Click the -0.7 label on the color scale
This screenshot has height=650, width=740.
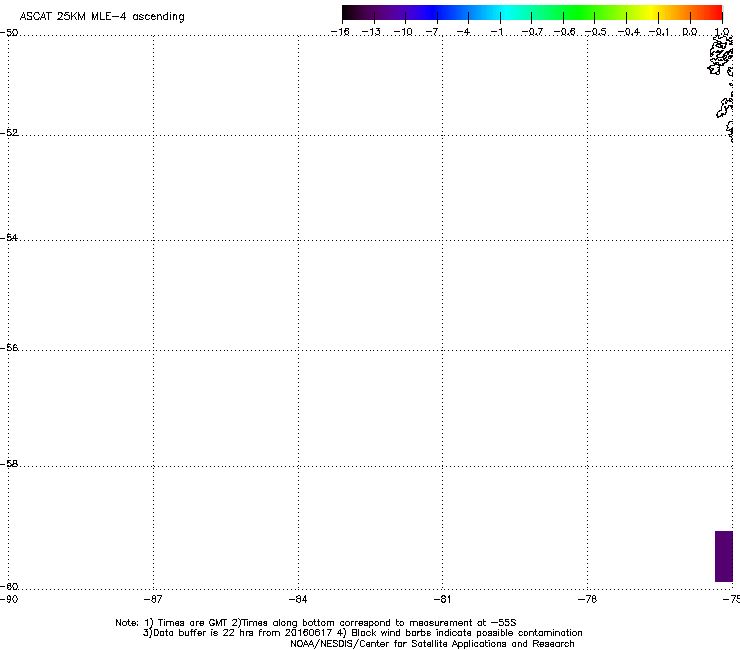coord(532,32)
